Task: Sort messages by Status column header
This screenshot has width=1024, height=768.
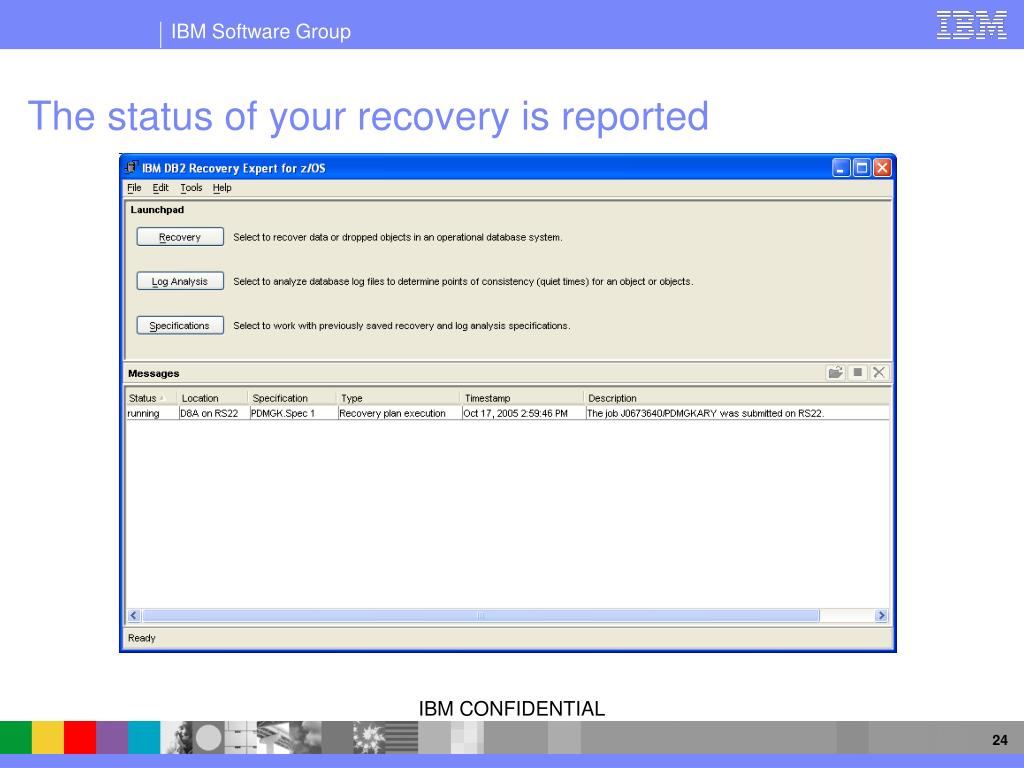Action: (x=151, y=398)
